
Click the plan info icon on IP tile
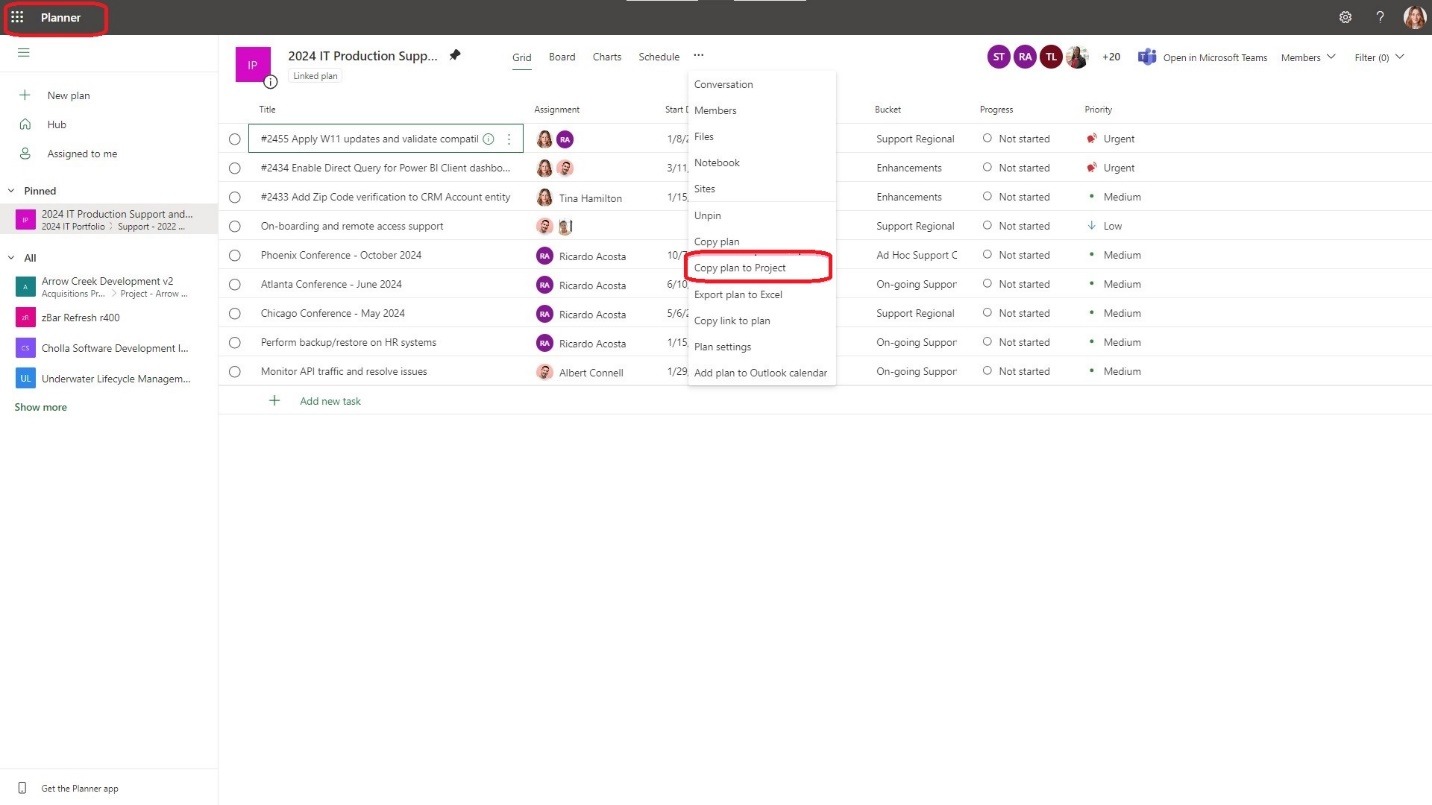tap(270, 82)
